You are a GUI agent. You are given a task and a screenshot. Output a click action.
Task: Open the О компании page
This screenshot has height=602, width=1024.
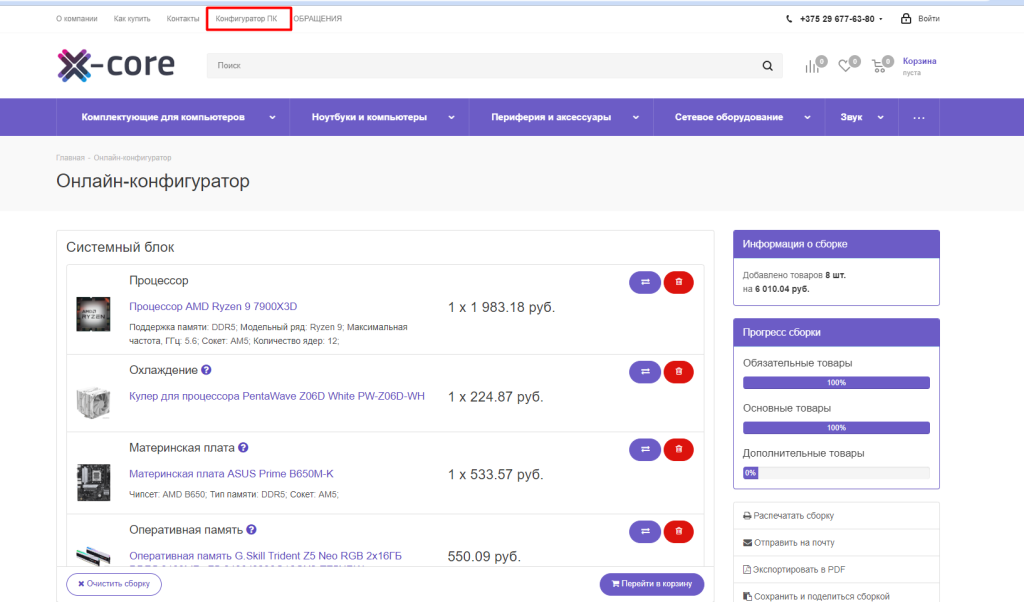(x=76, y=19)
